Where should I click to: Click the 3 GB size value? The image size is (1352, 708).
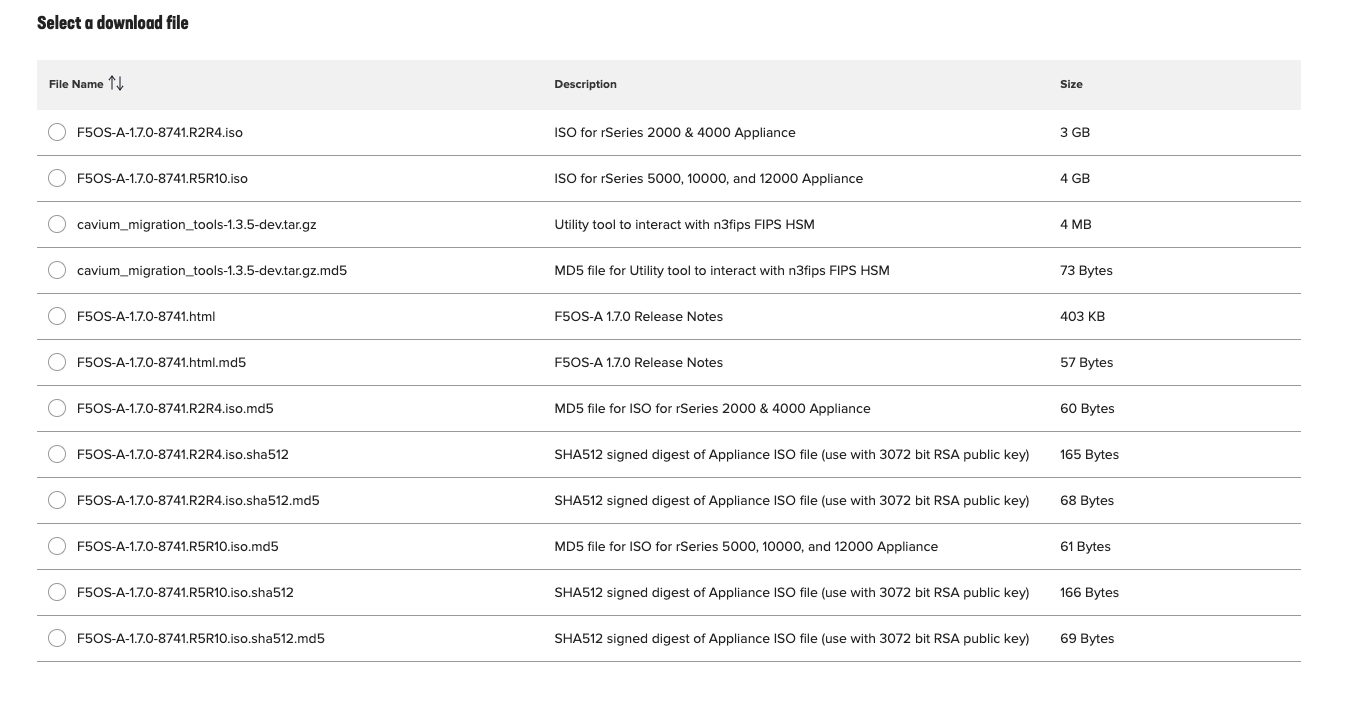click(x=1075, y=132)
